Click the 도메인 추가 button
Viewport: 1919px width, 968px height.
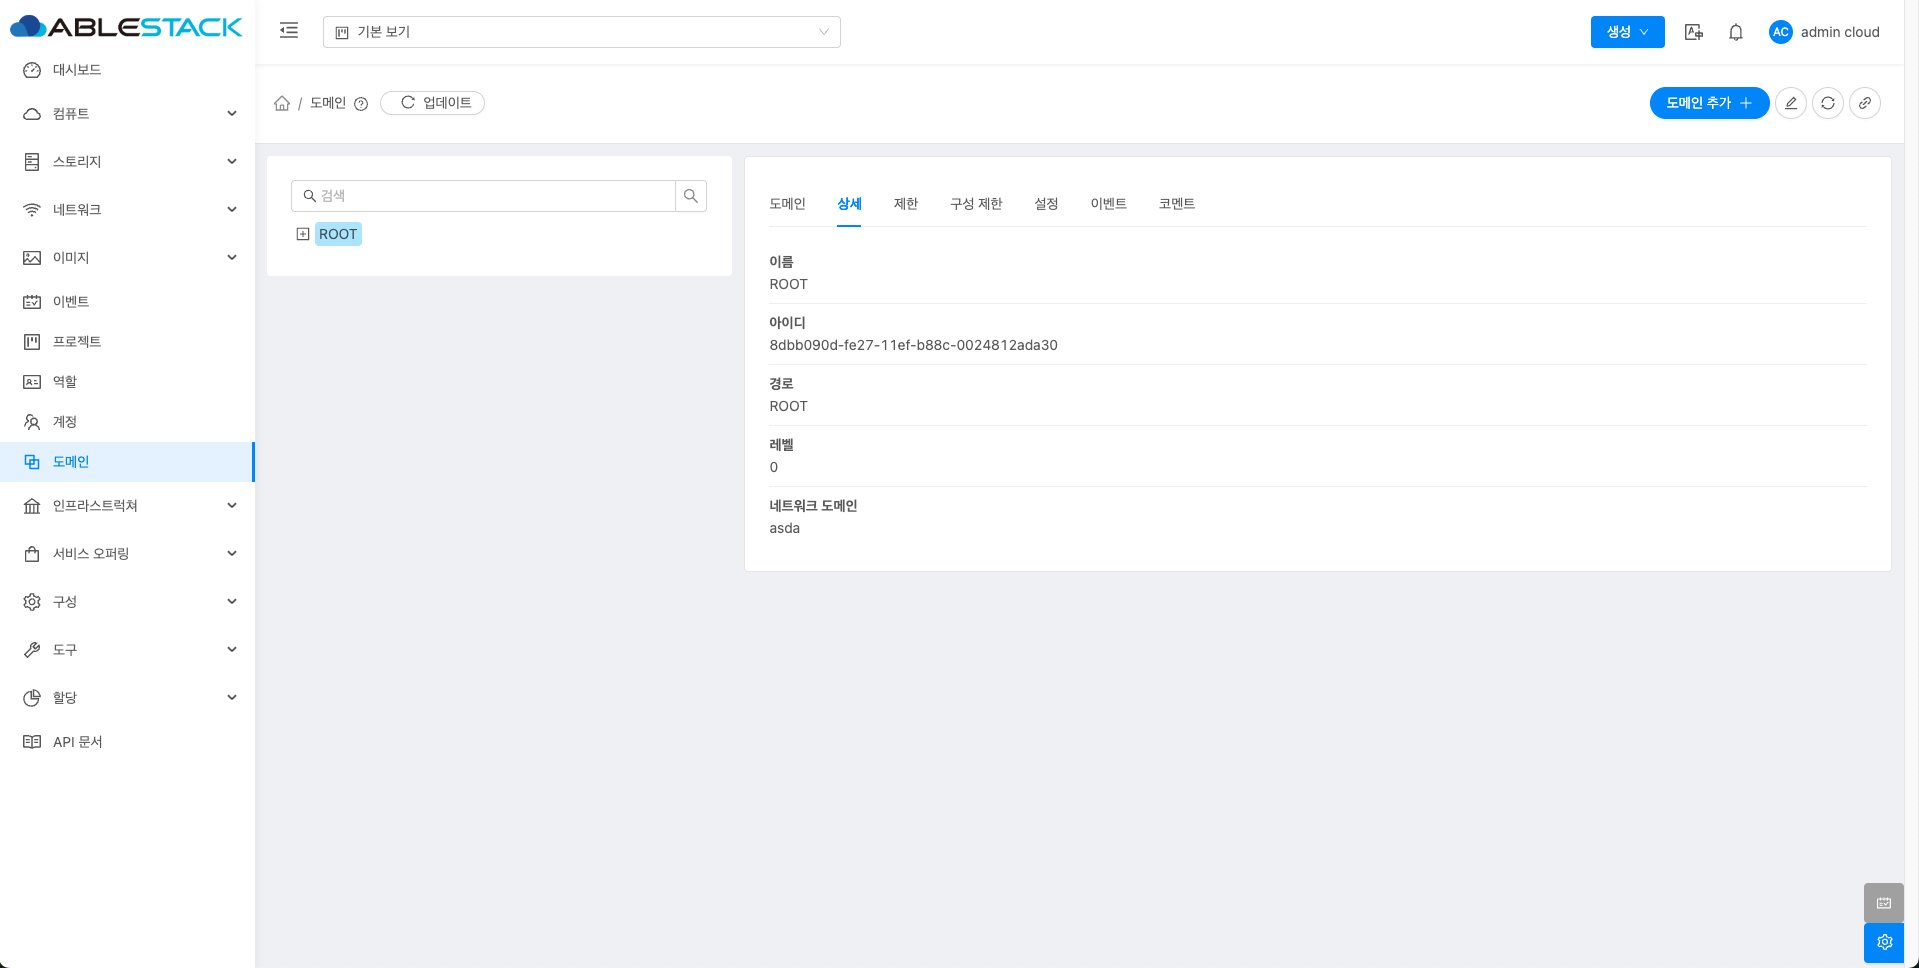[x=1708, y=103]
